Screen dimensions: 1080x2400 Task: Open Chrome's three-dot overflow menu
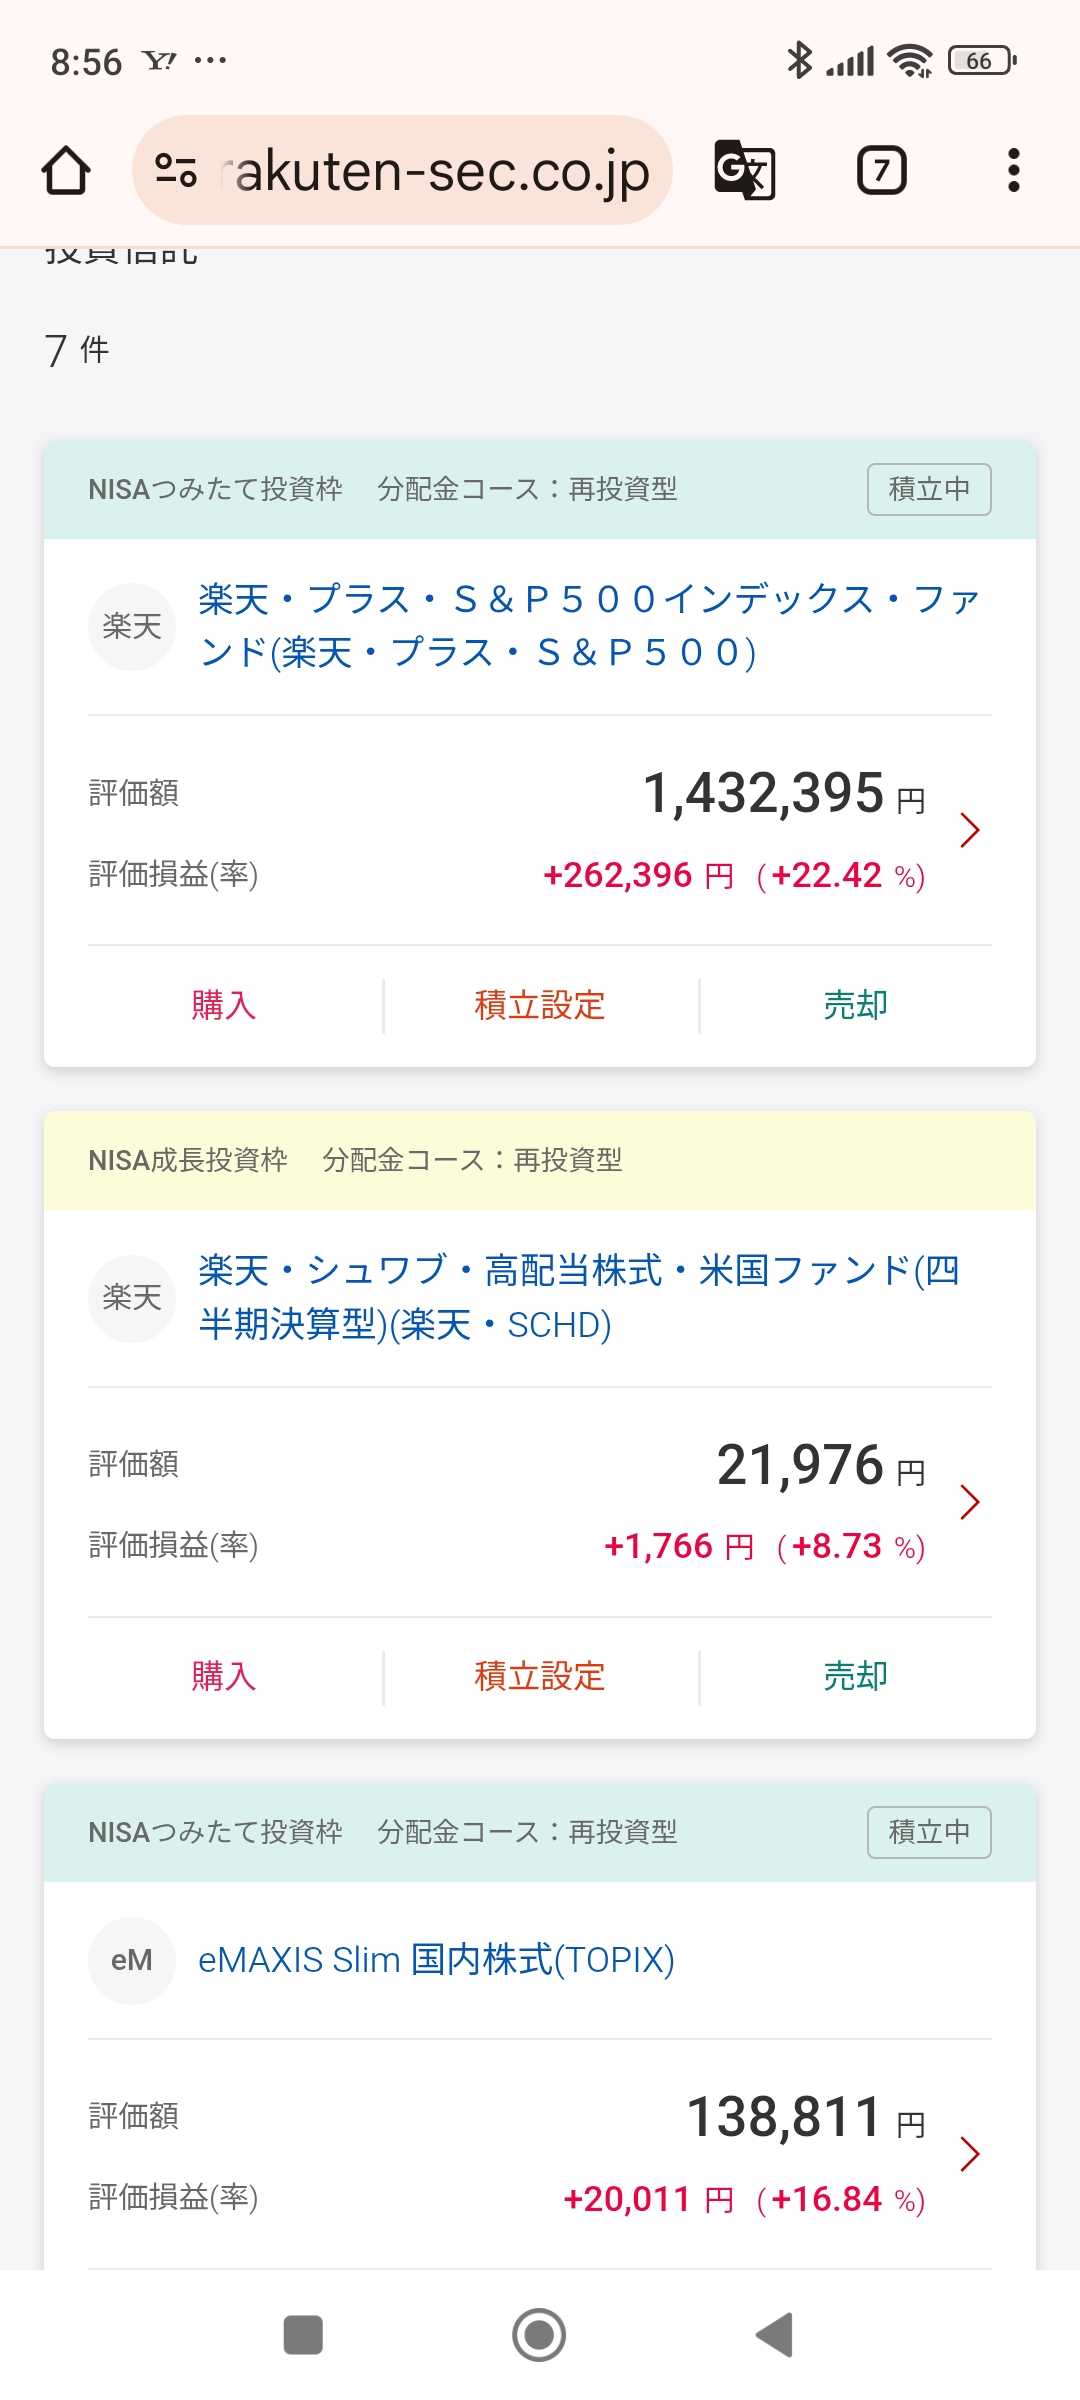coord(1013,170)
